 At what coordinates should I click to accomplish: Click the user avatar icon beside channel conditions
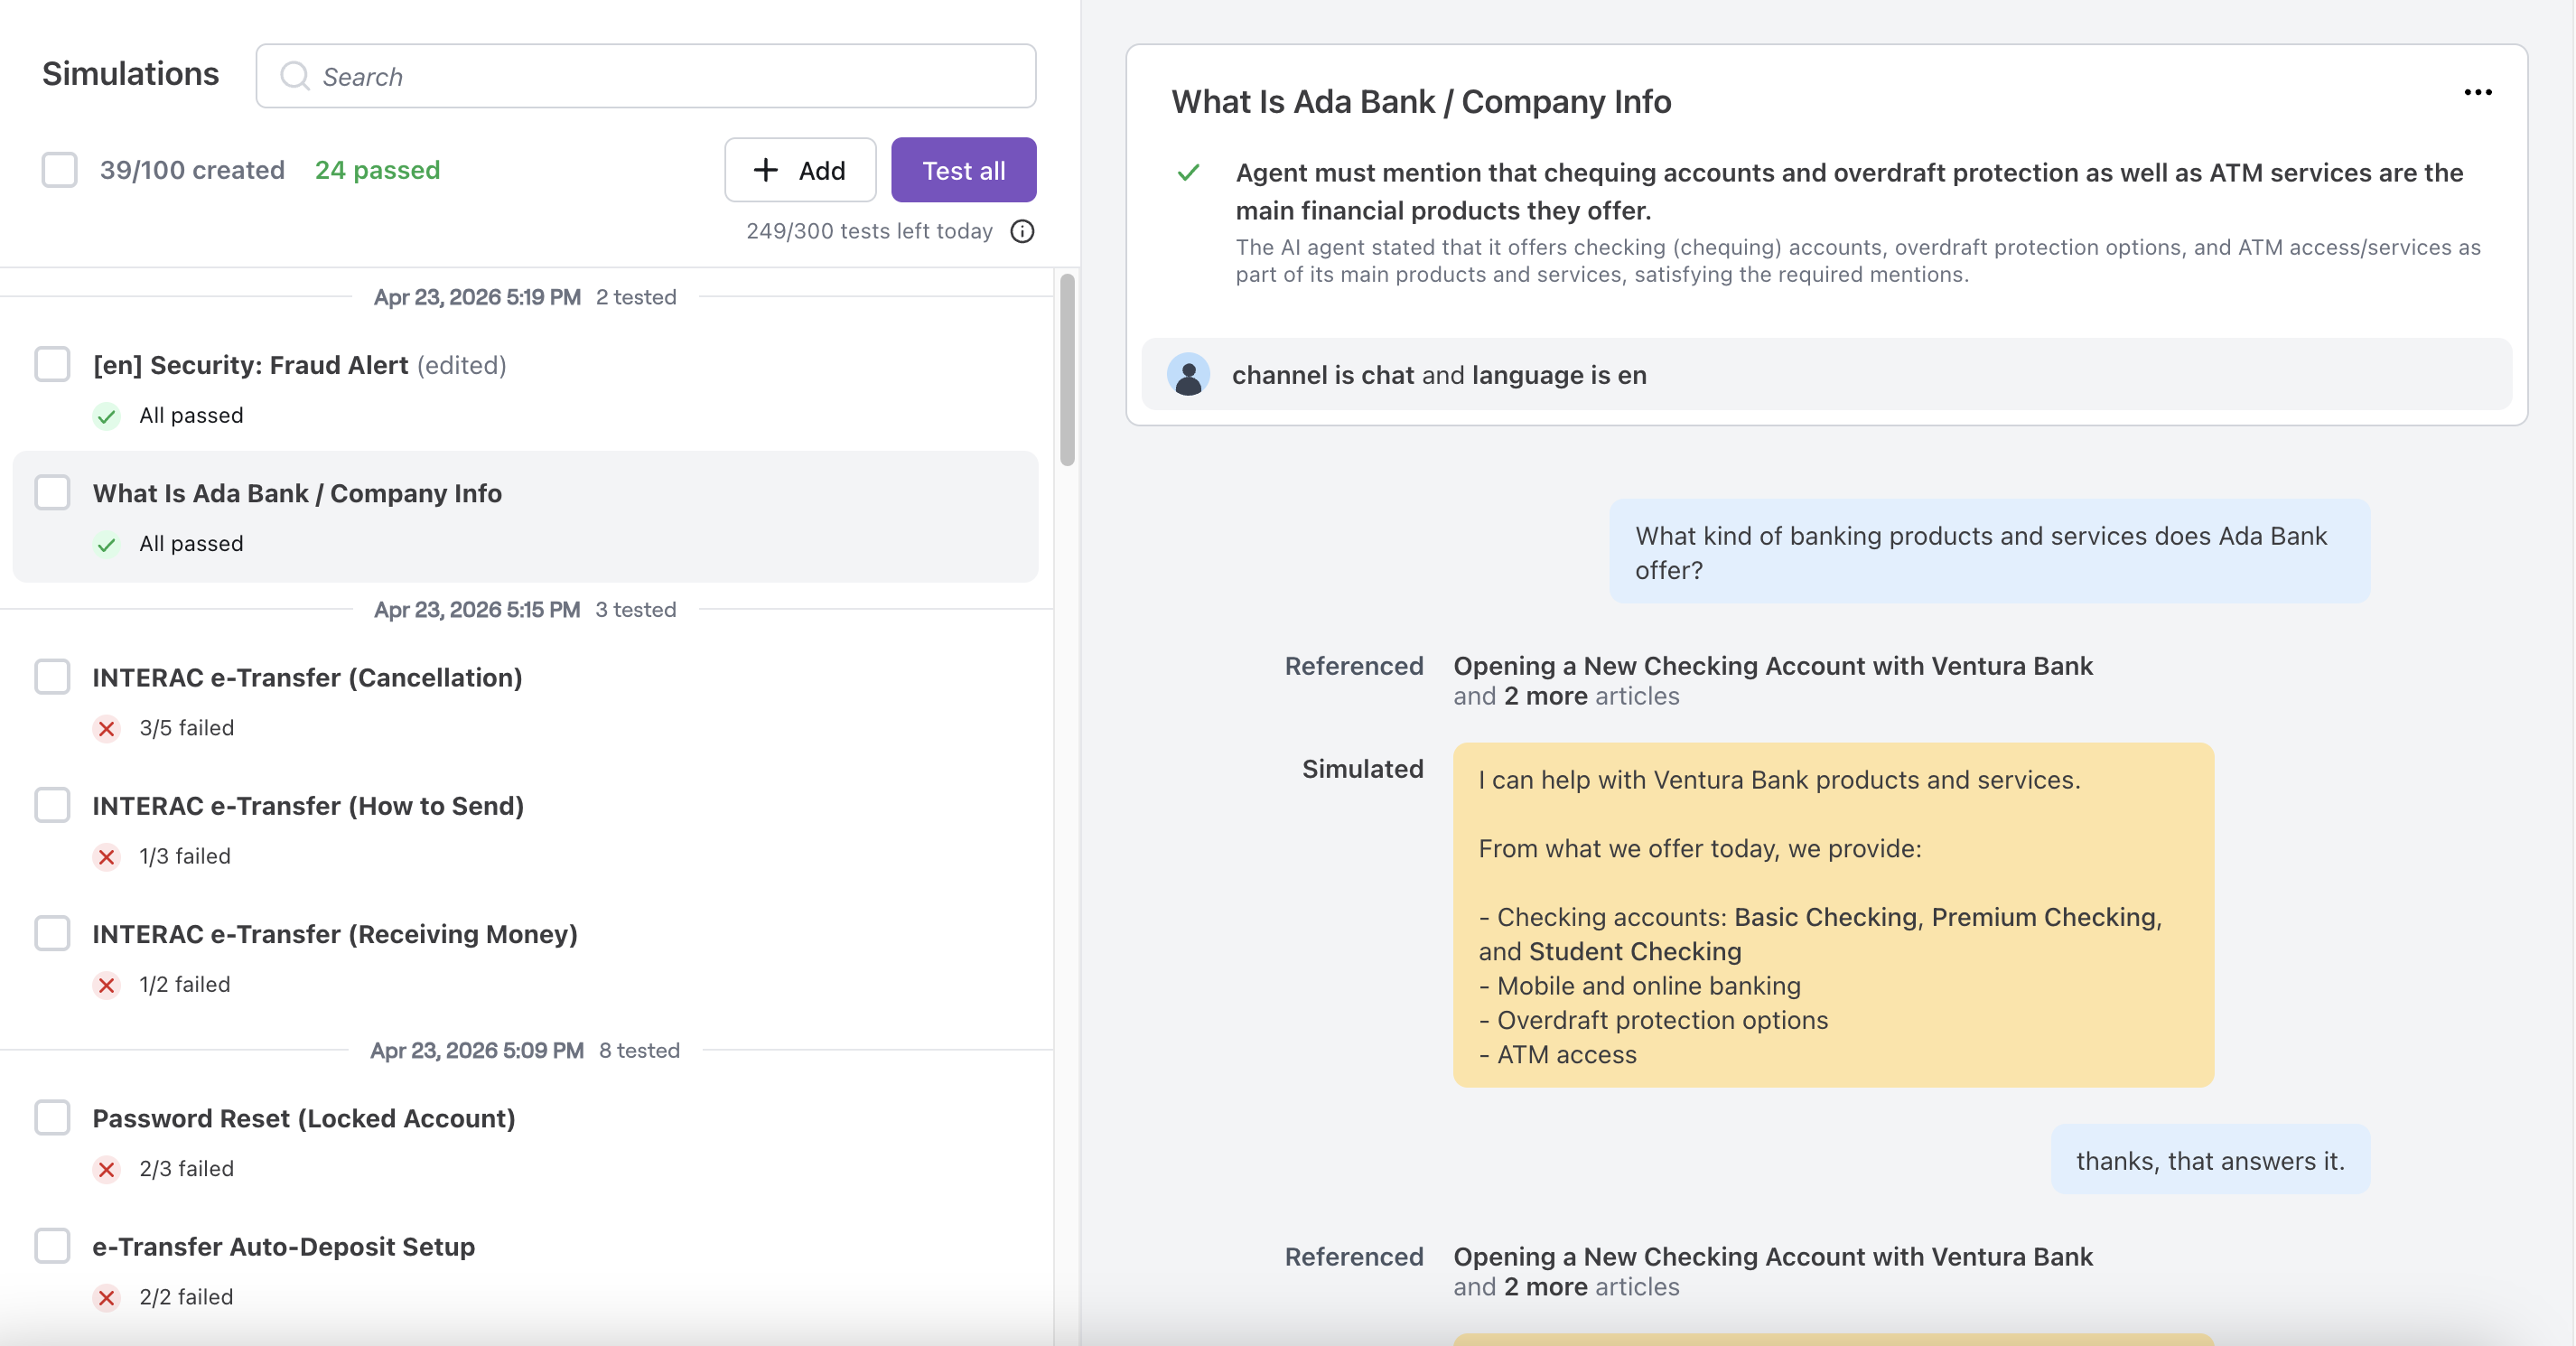[1188, 375]
